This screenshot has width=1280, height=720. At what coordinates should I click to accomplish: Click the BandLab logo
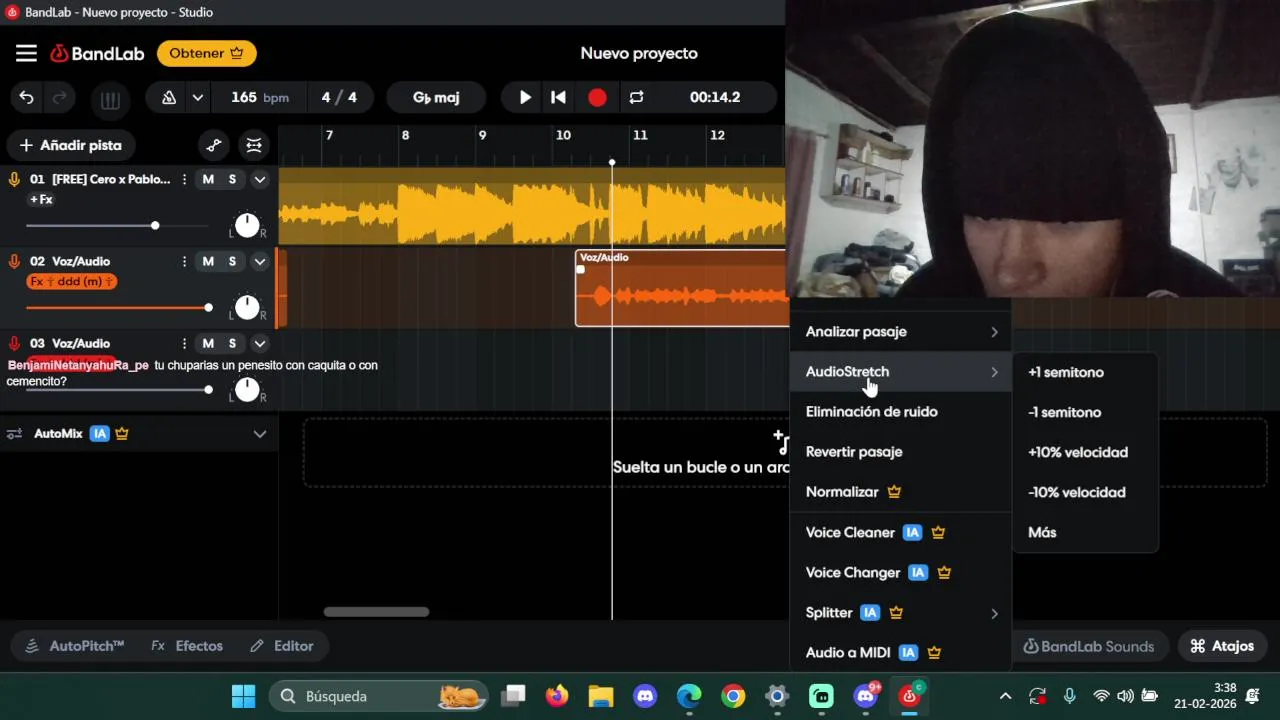coord(97,53)
